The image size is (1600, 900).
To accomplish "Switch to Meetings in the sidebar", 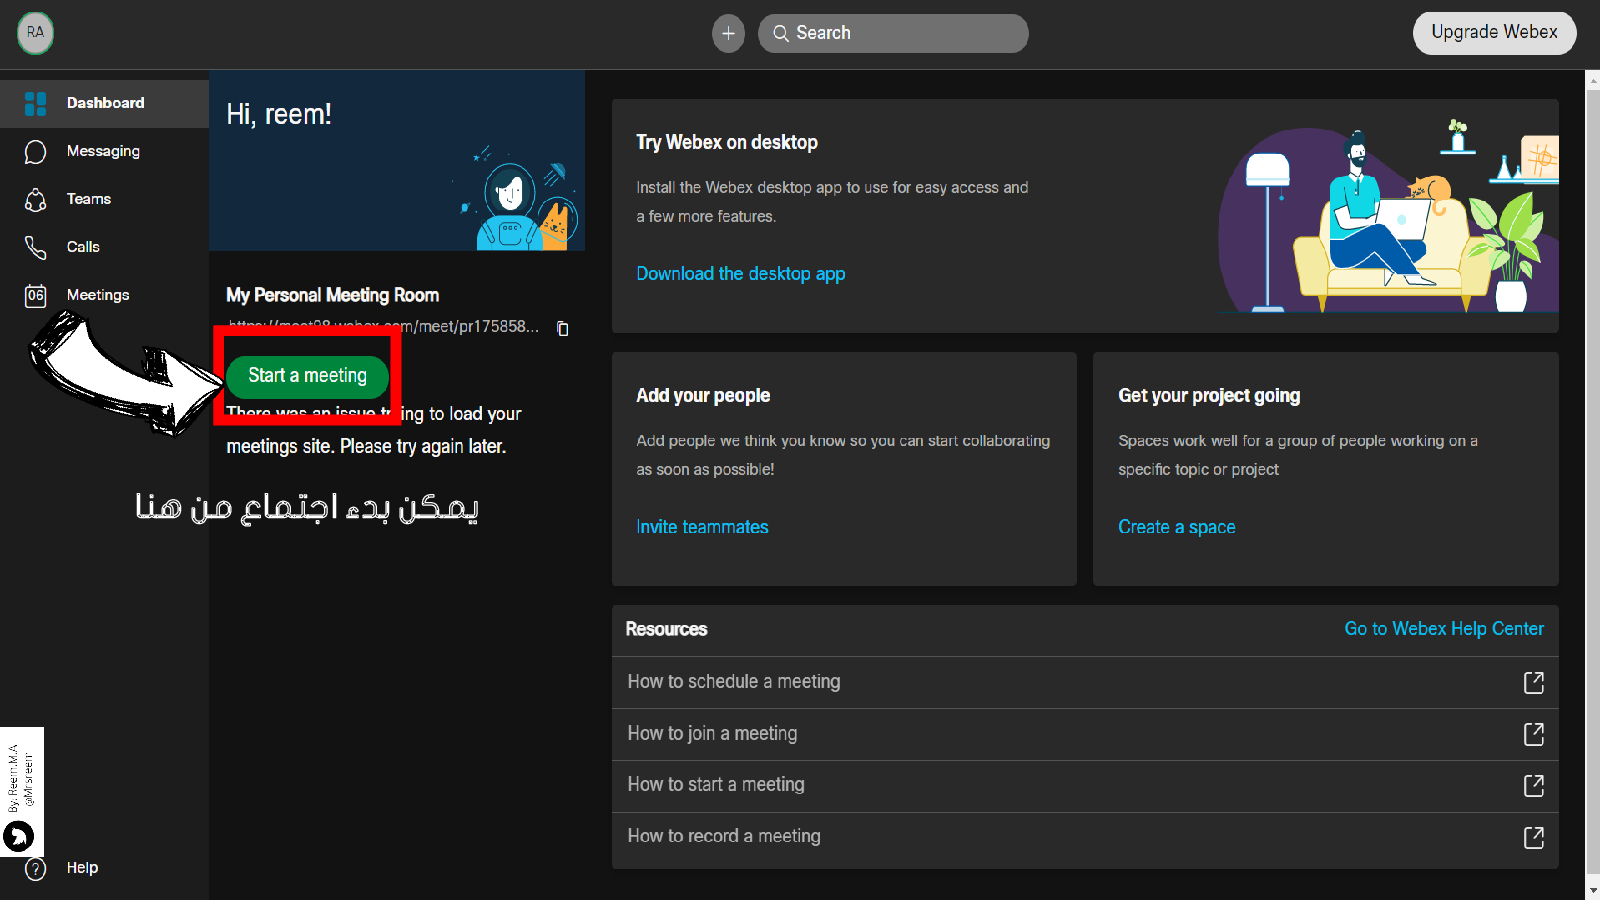I will coord(97,295).
